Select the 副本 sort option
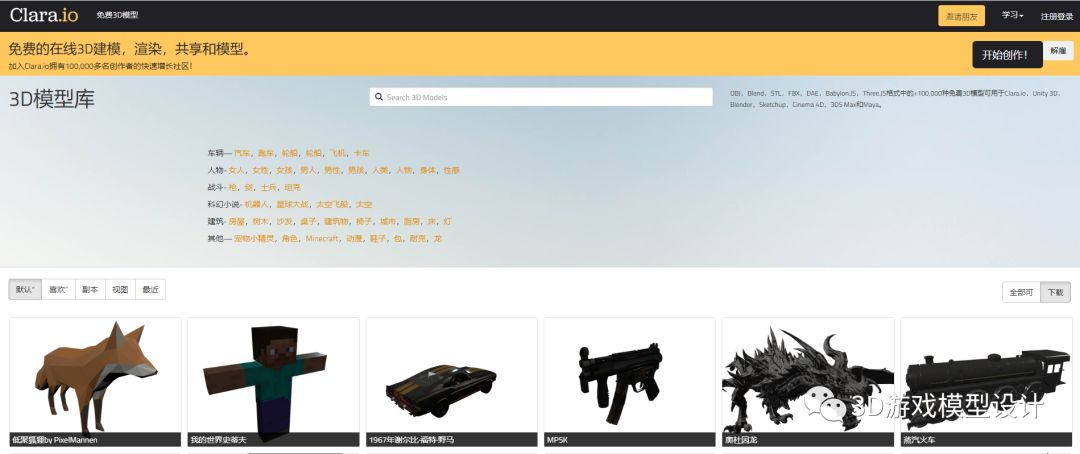The image size is (1080, 454). tap(90, 289)
